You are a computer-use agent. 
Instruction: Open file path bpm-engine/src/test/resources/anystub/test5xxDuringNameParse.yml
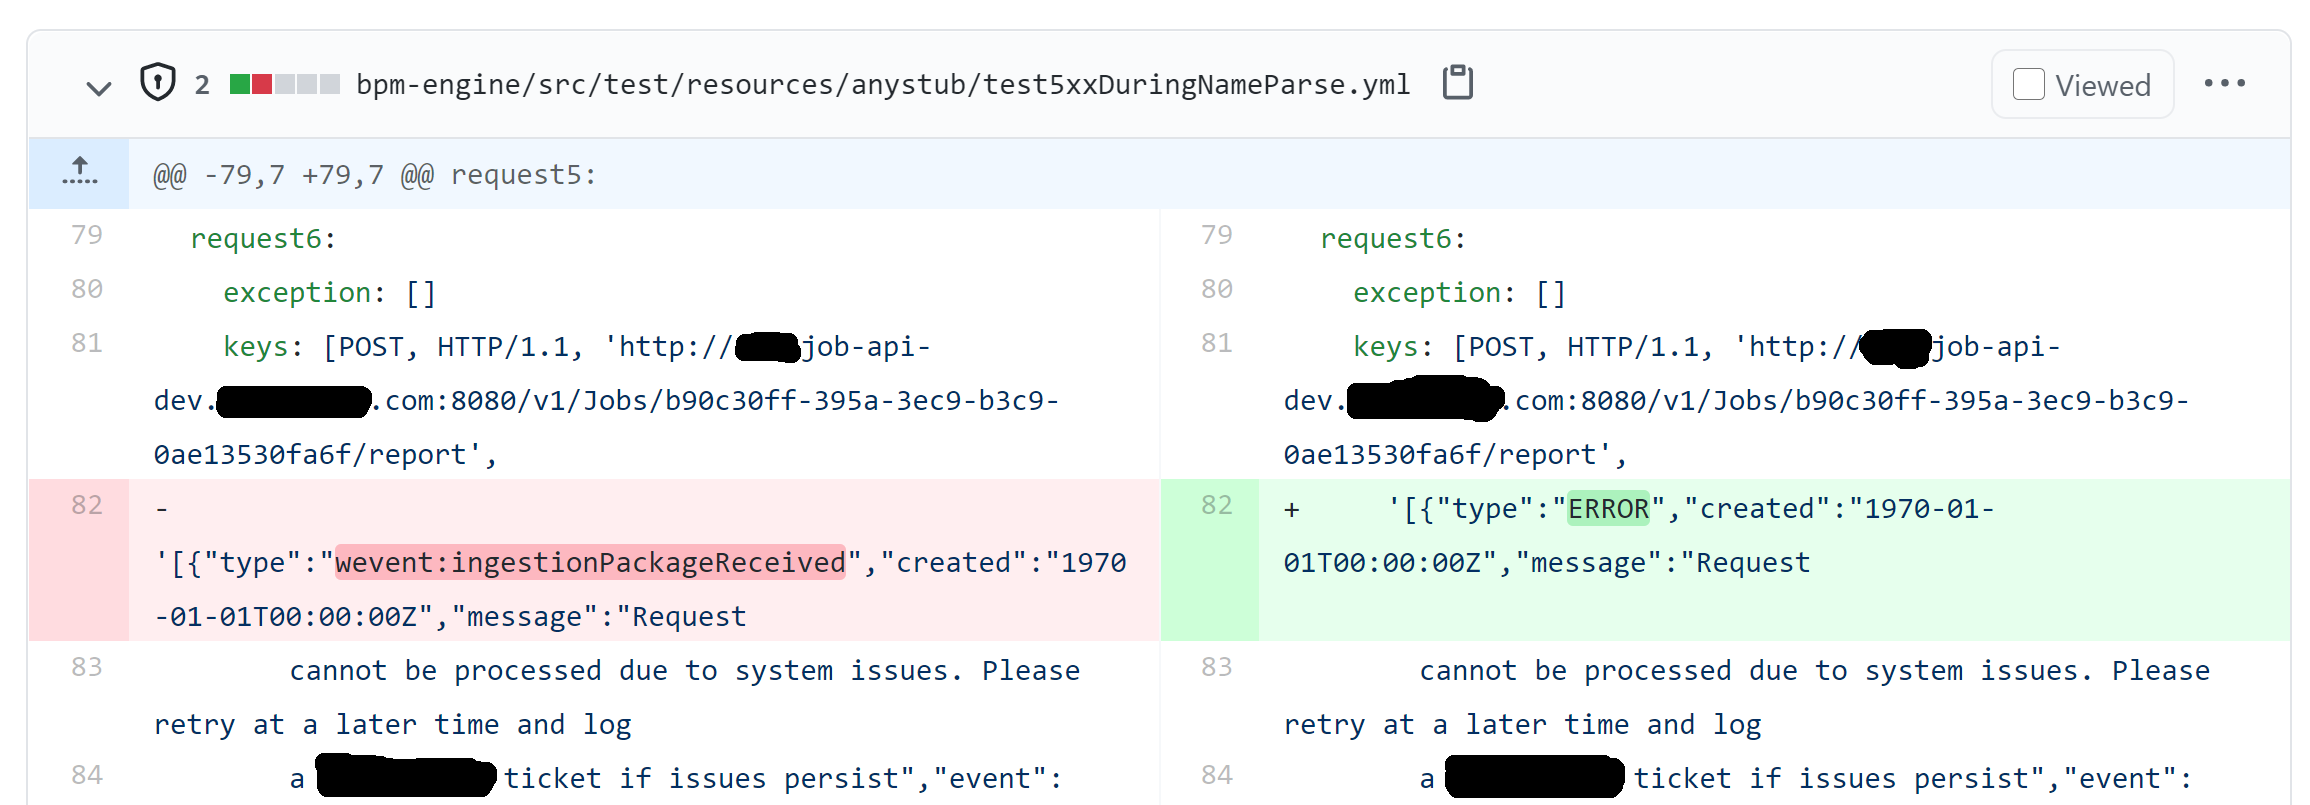pos(883,85)
